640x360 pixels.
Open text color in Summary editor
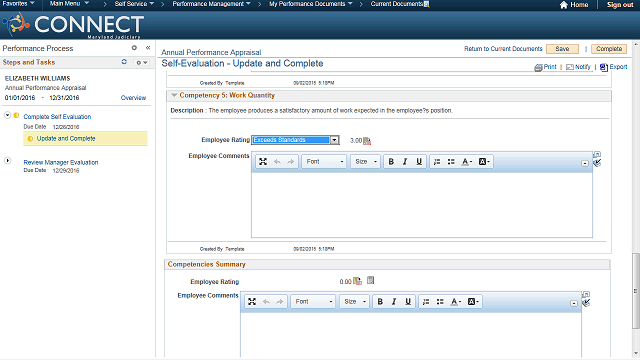click(456, 302)
